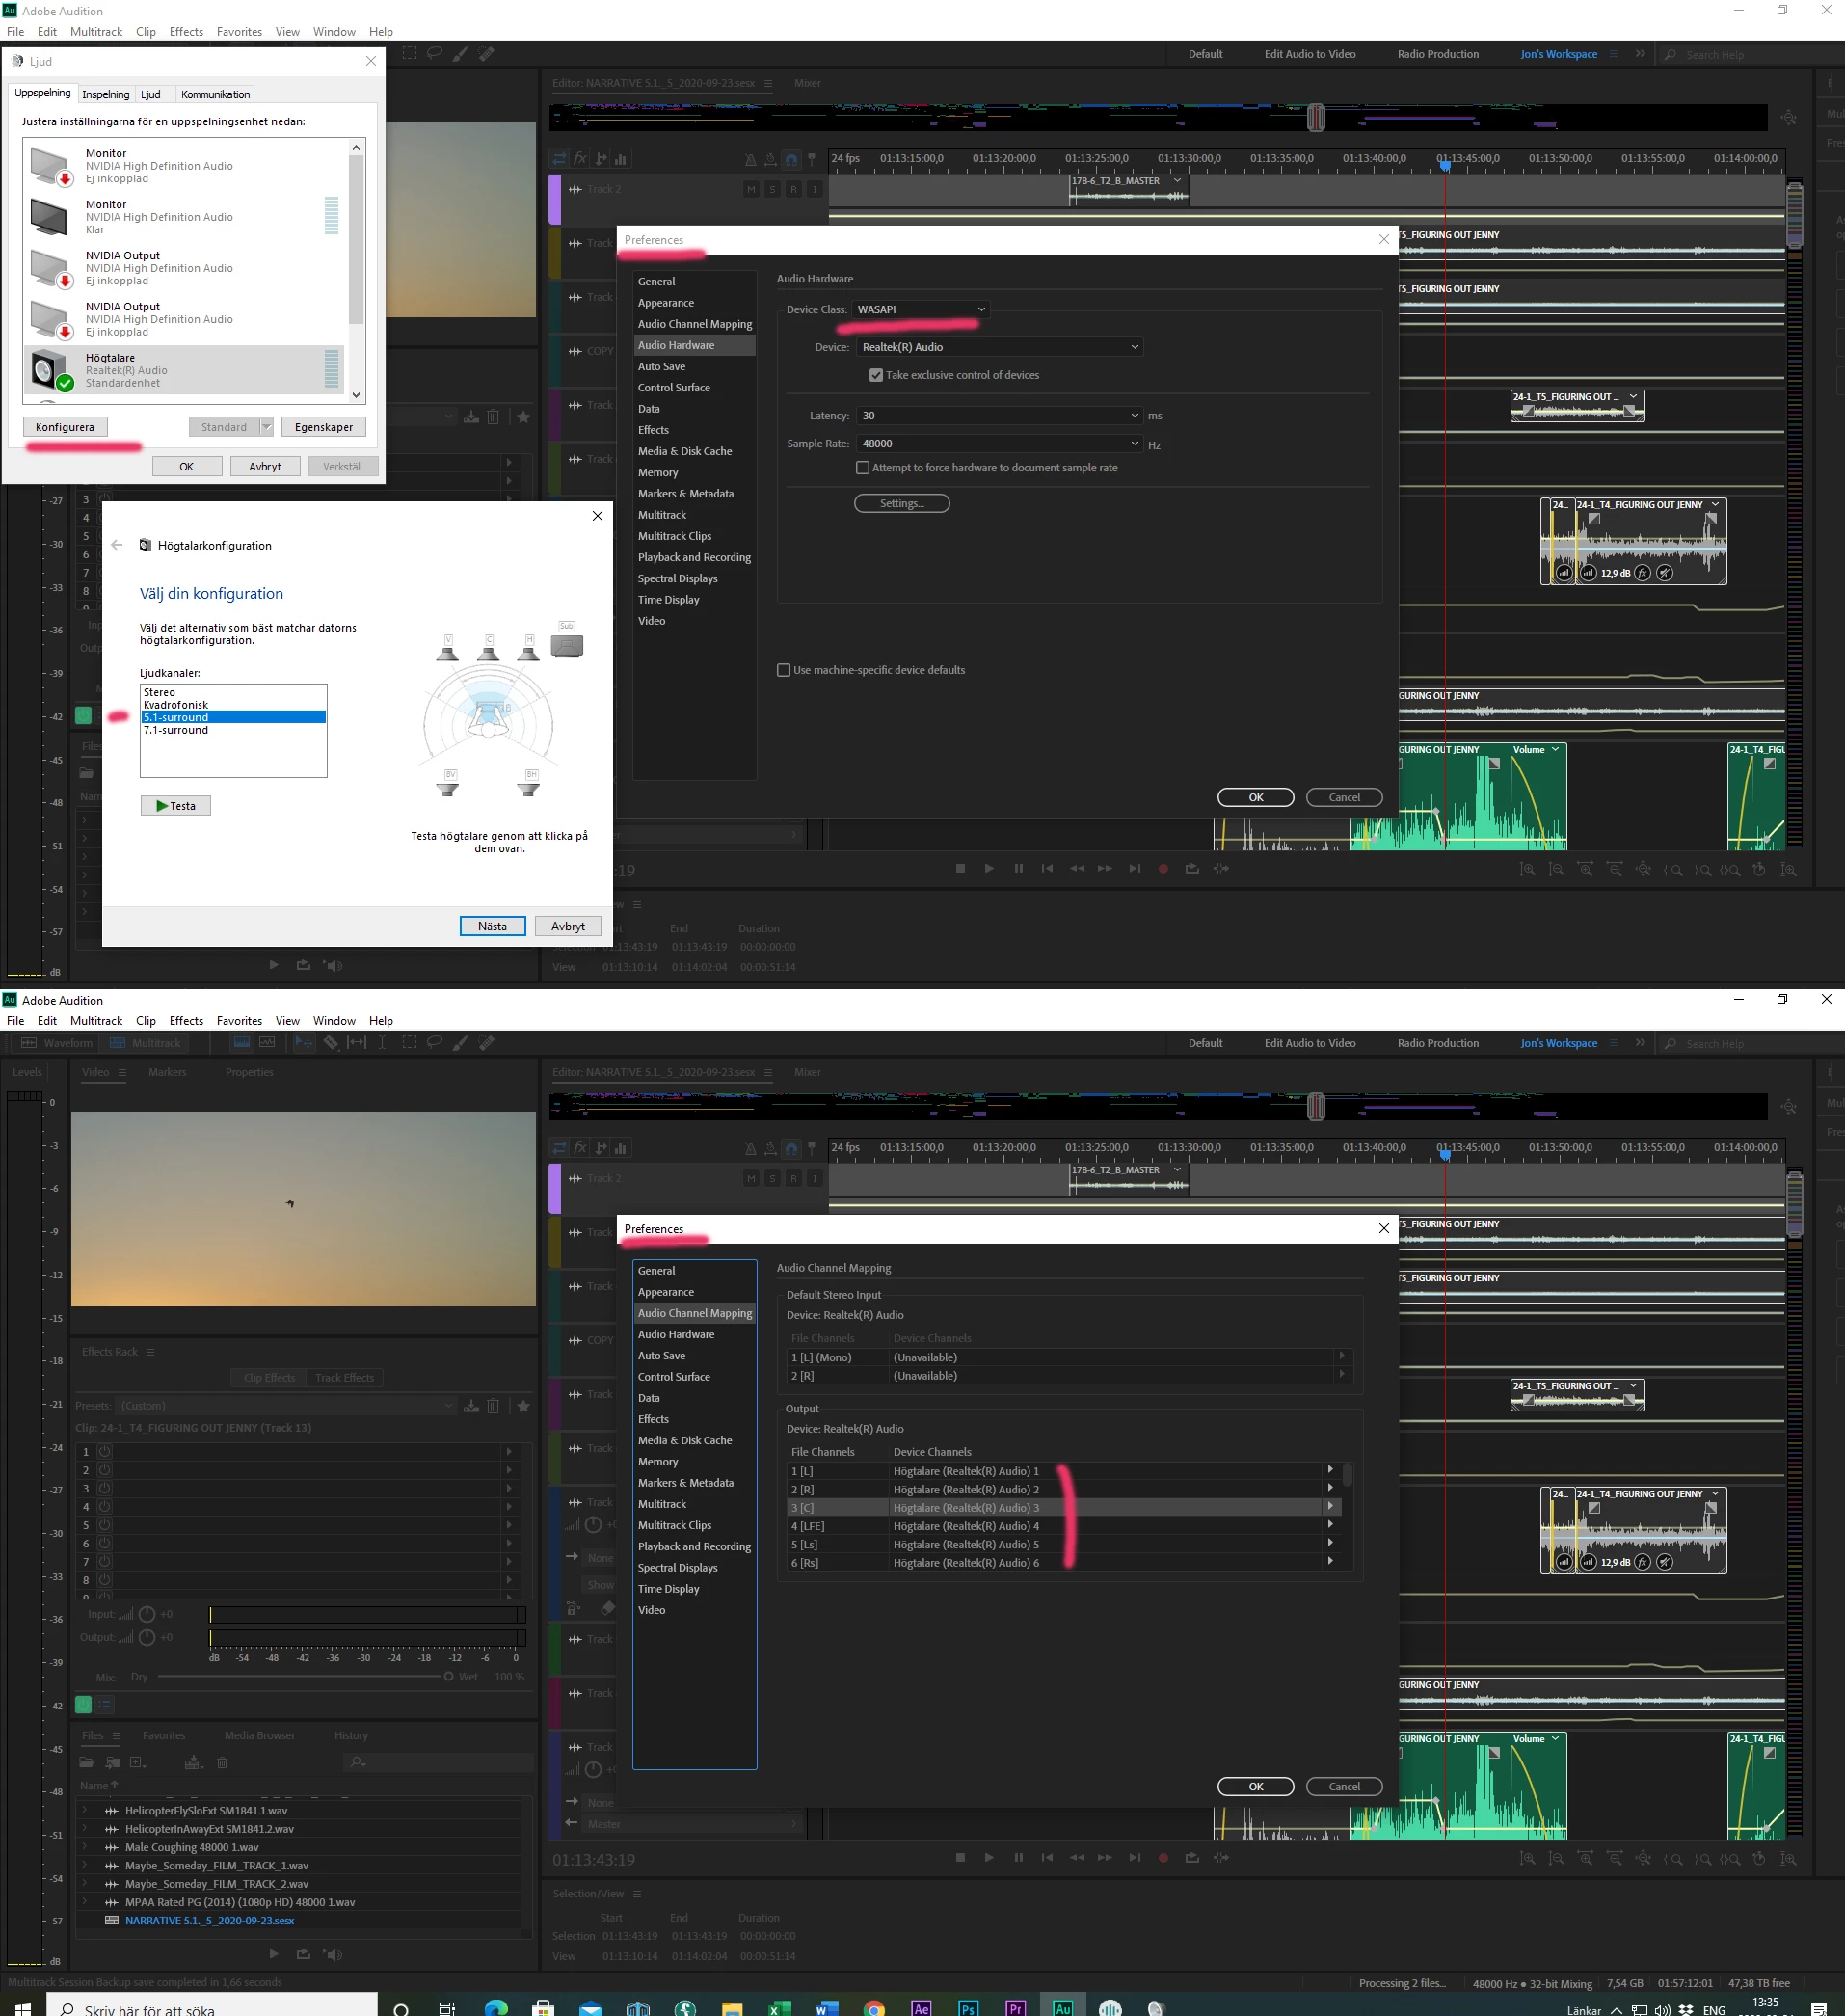The height and width of the screenshot is (2016, 1845).
Task: Select 7.1-surround in Ljudkanaler list
Action: (233, 730)
